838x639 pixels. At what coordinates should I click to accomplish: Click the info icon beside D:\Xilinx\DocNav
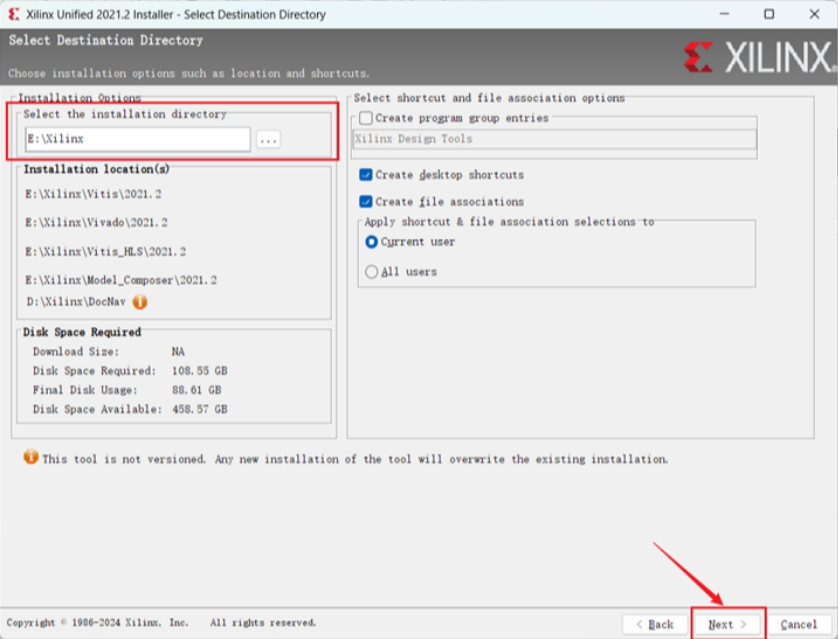(140, 302)
